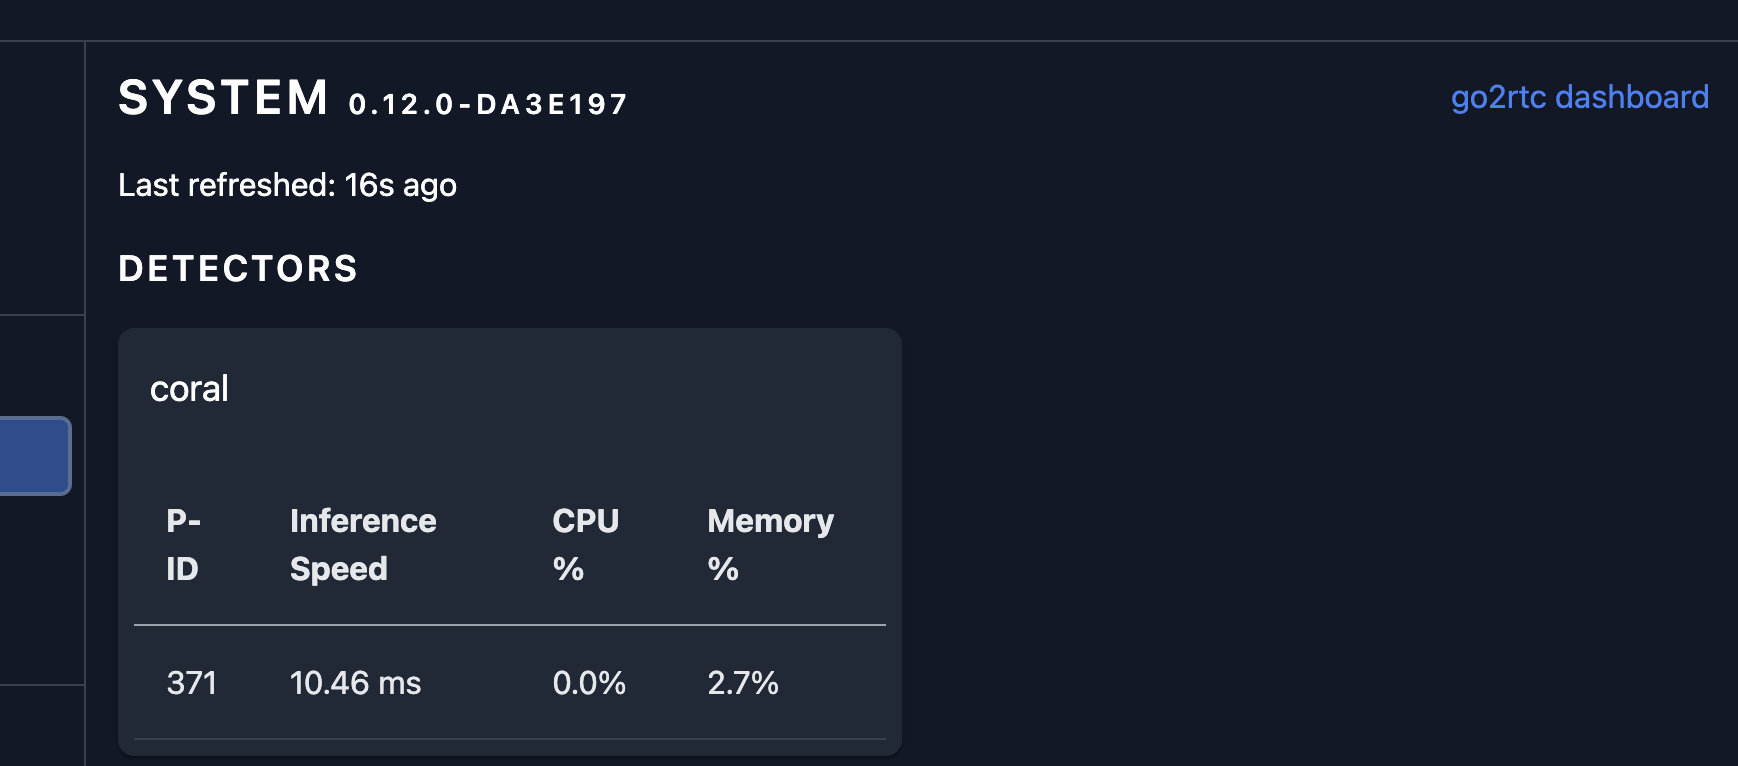Select the highlighted sidebar navigation item

coord(35,456)
